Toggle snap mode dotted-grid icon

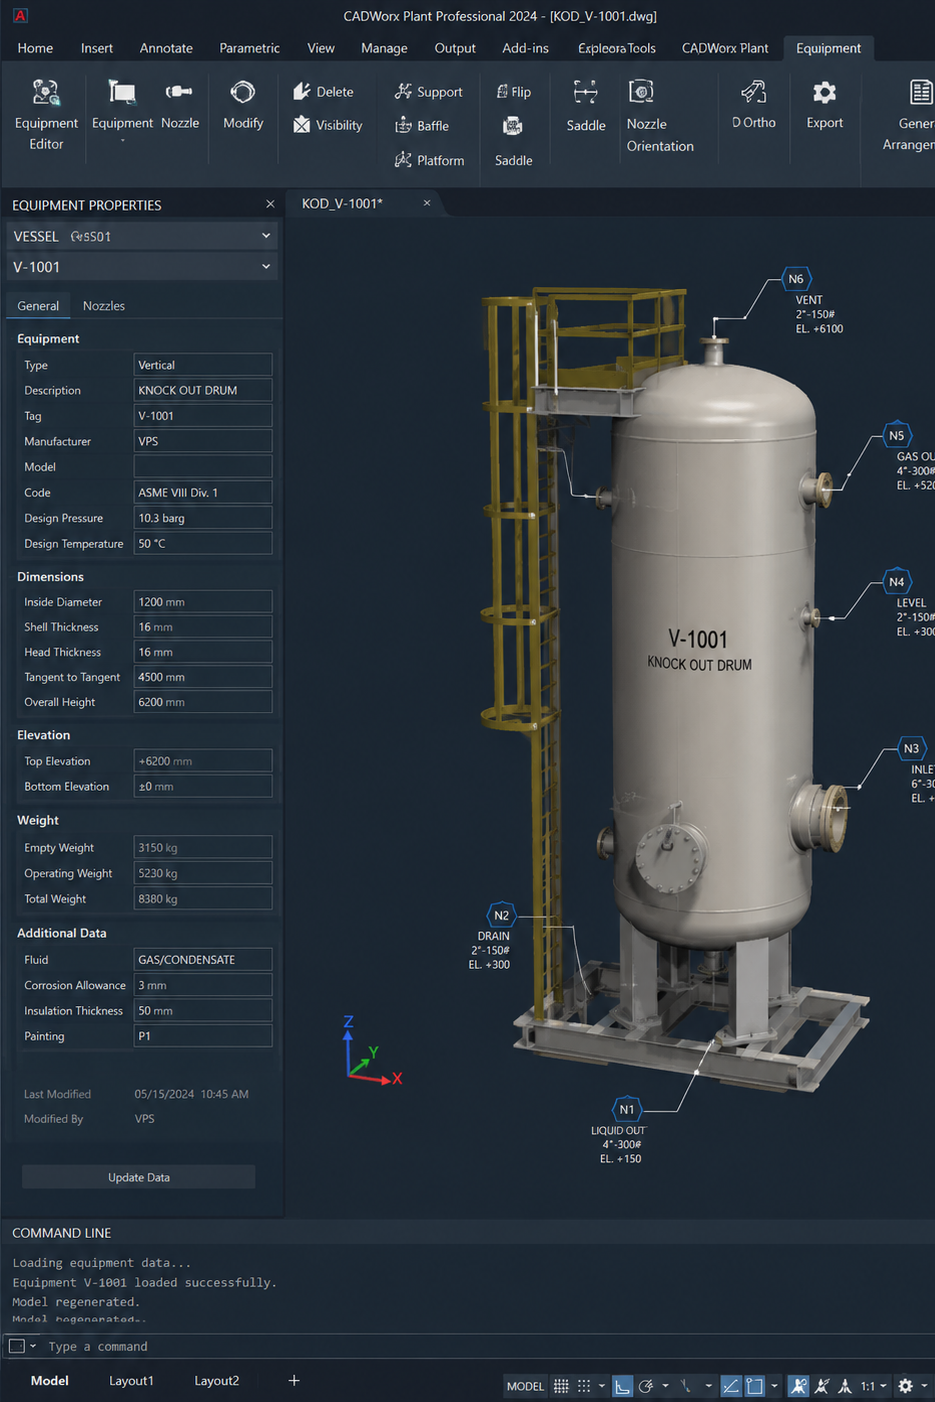pos(584,1386)
